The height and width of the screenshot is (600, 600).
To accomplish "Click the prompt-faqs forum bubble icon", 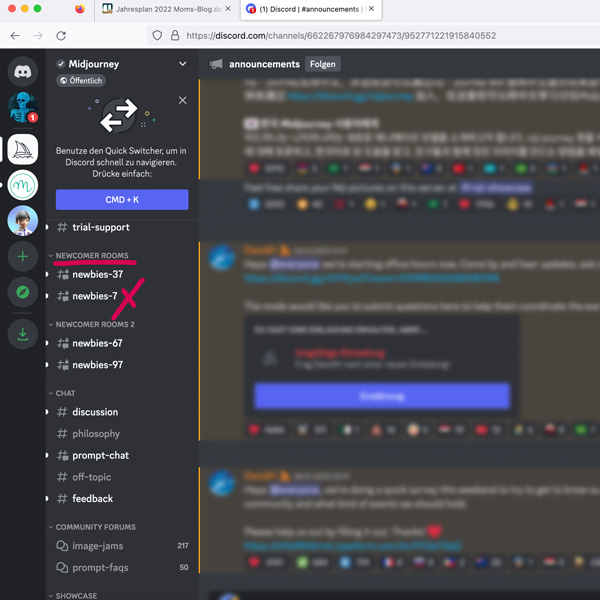I will coord(62,567).
